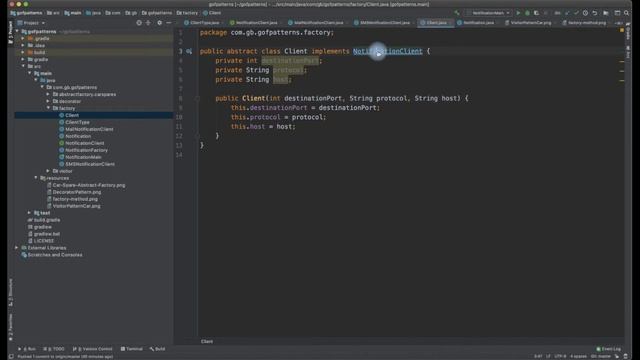This screenshot has width=640, height=360.
Task: Open the TODO tool window
Action: (54, 349)
